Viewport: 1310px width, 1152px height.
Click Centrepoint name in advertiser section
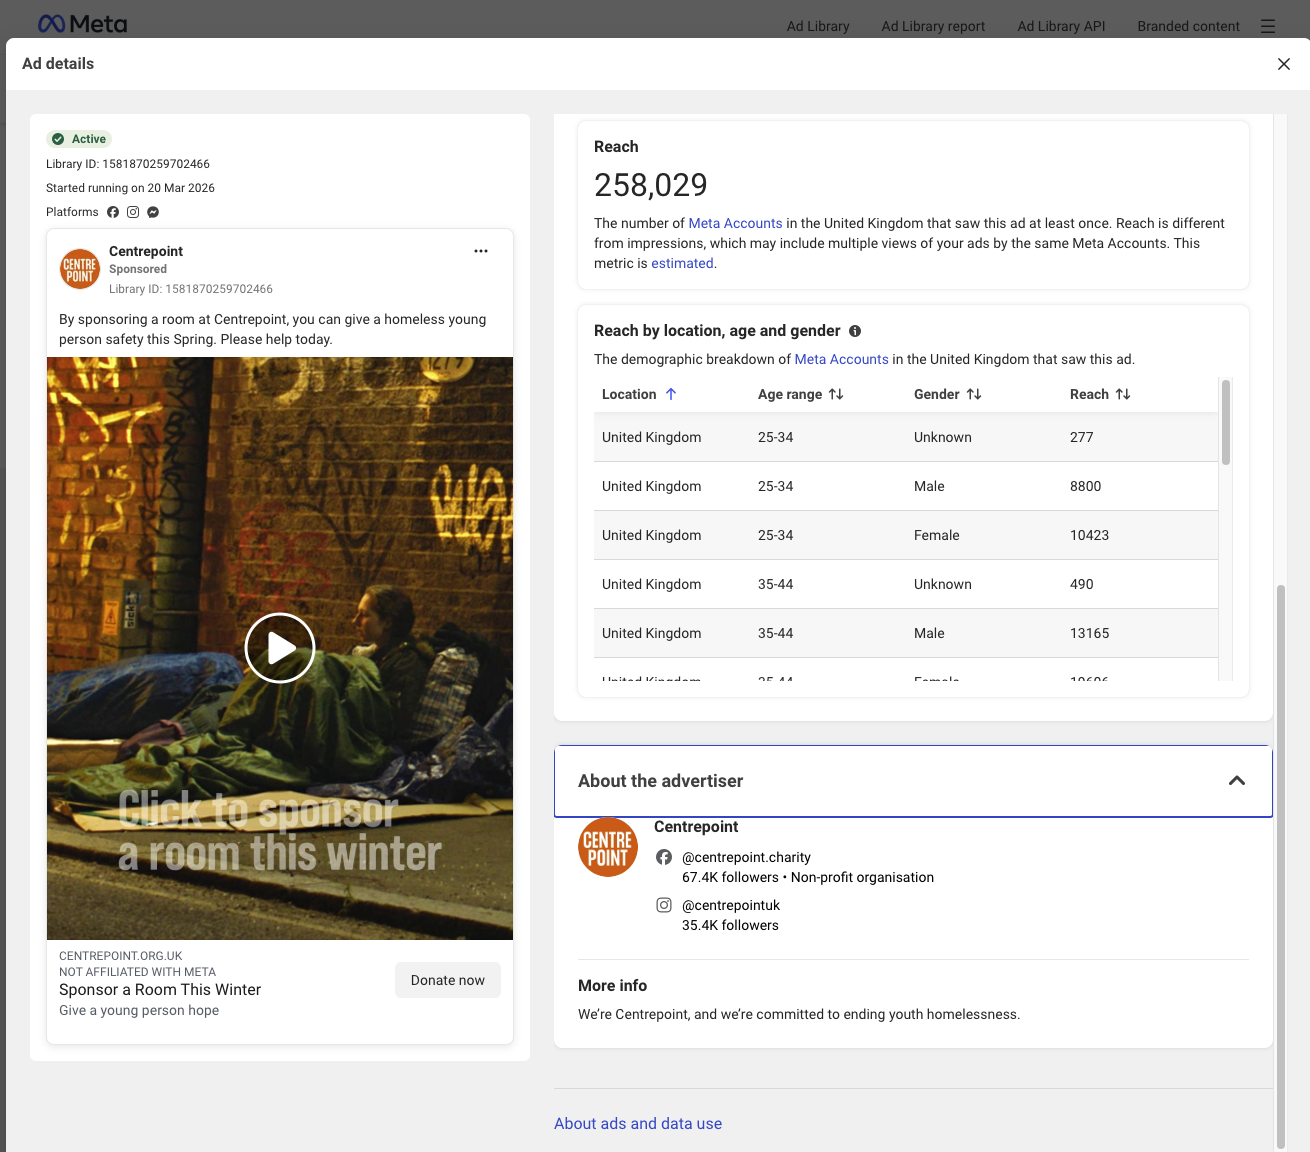pyautogui.click(x=696, y=826)
